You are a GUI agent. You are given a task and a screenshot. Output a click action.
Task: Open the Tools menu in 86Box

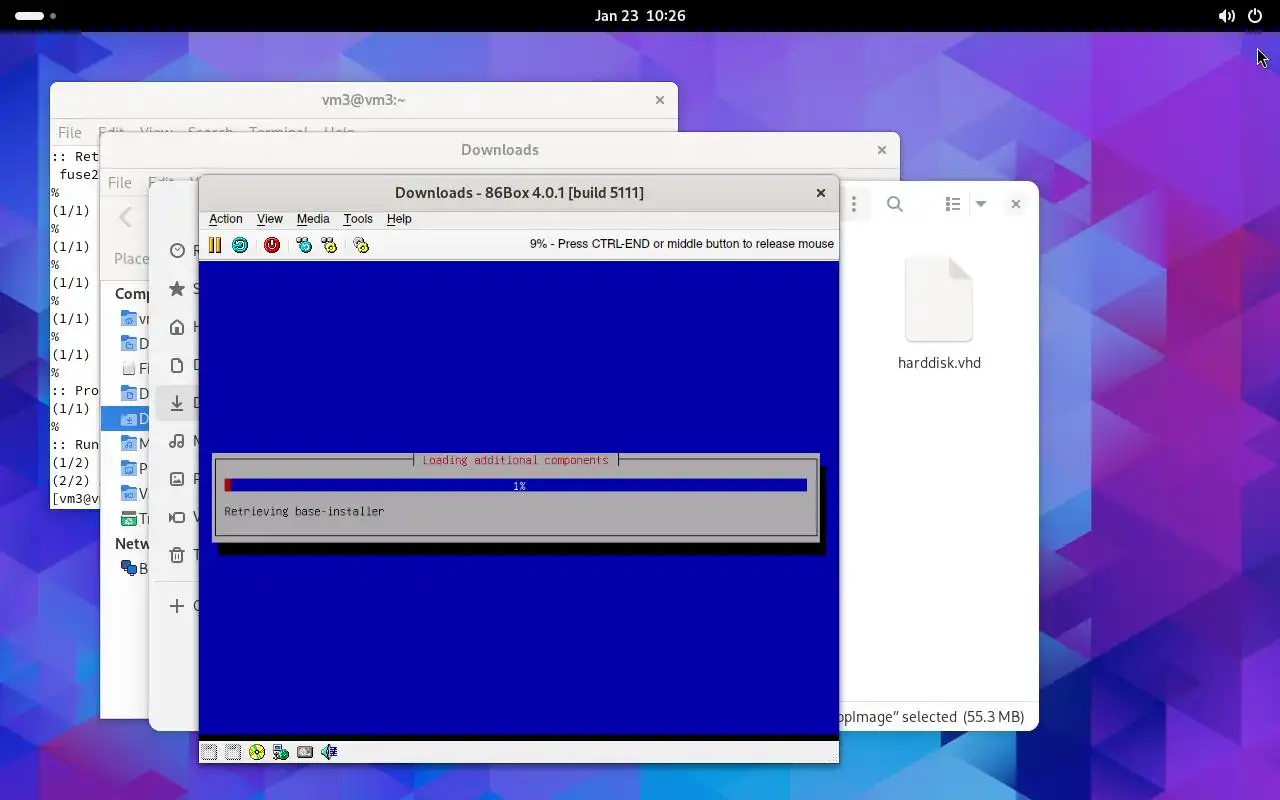point(358,219)
